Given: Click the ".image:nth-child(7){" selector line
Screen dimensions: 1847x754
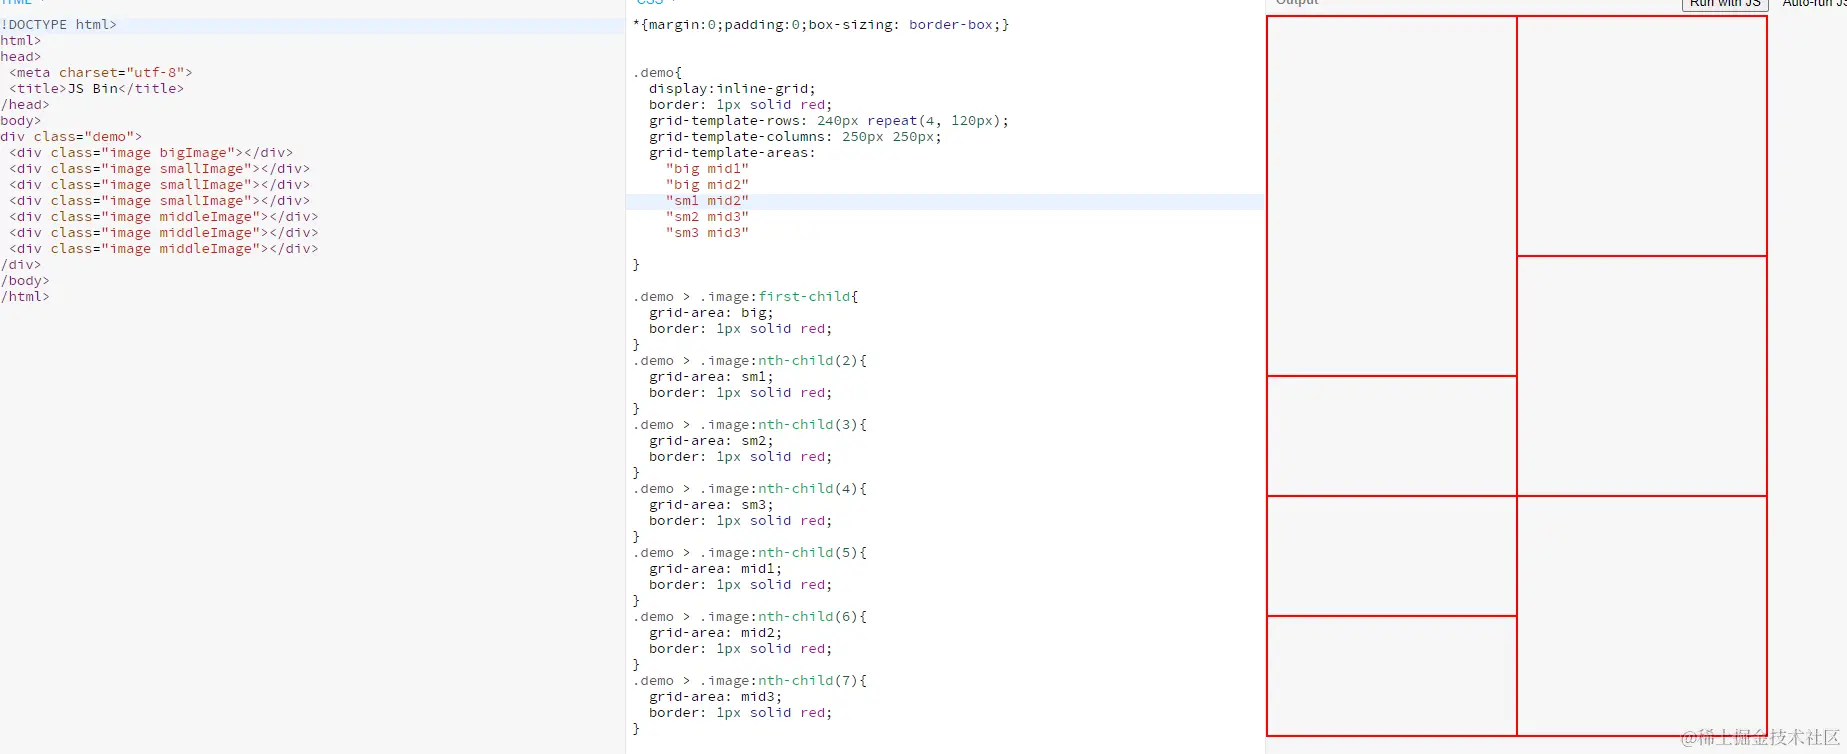Looking at the screenshot, I should (750, 681).
